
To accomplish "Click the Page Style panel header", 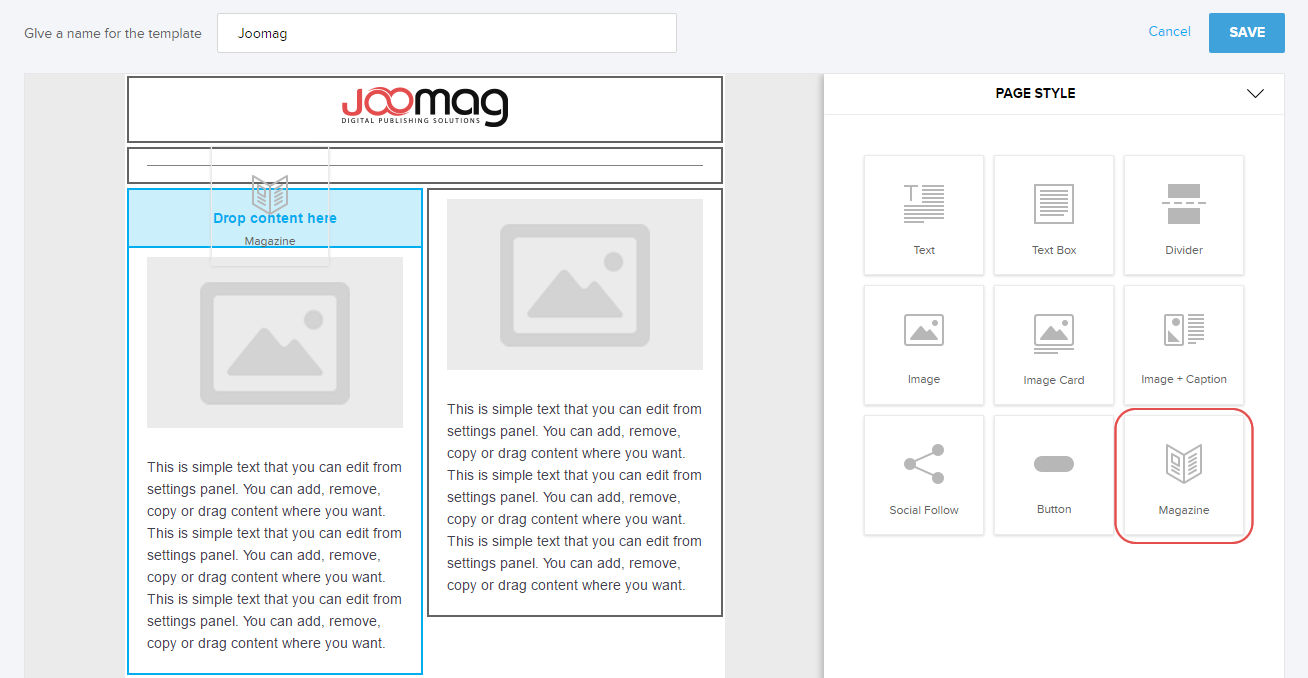I will point(1035,93).
